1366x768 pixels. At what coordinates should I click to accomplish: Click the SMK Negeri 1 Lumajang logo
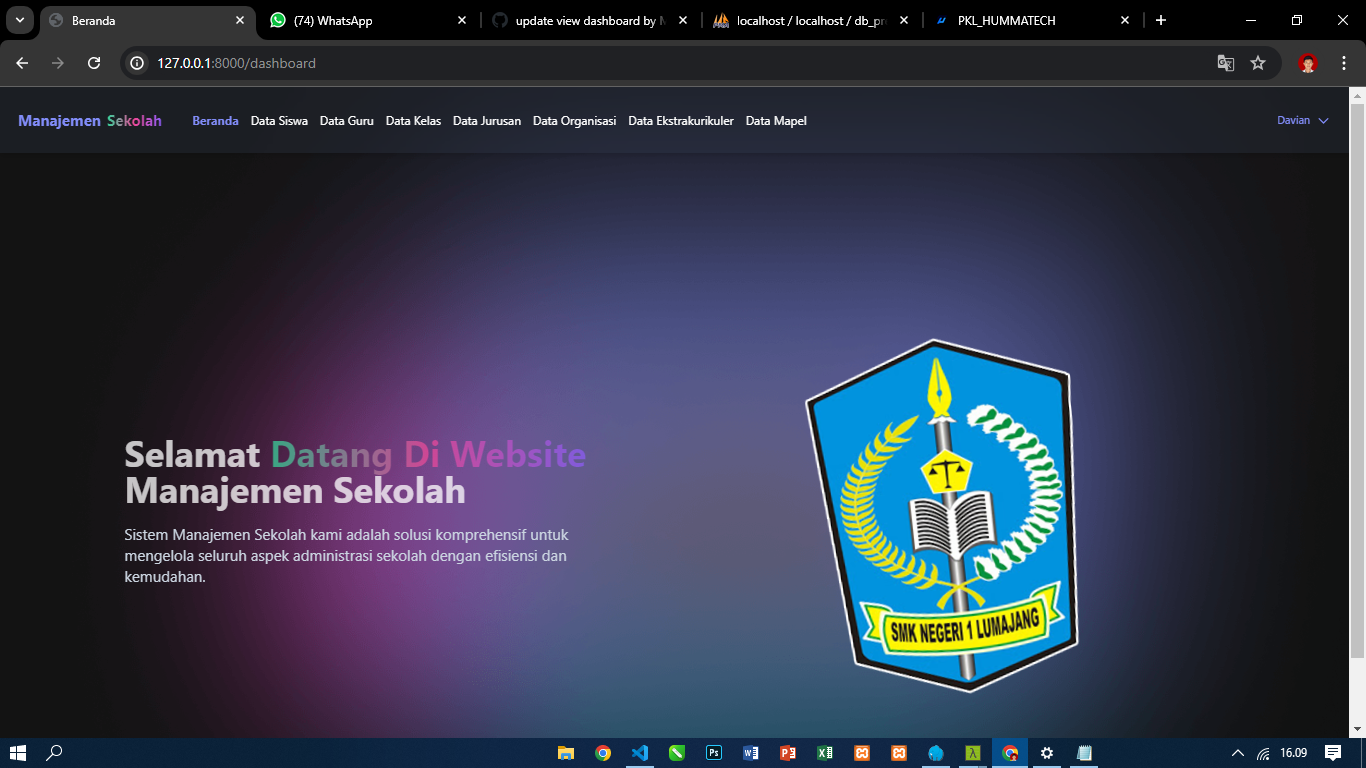click(942, 516)
